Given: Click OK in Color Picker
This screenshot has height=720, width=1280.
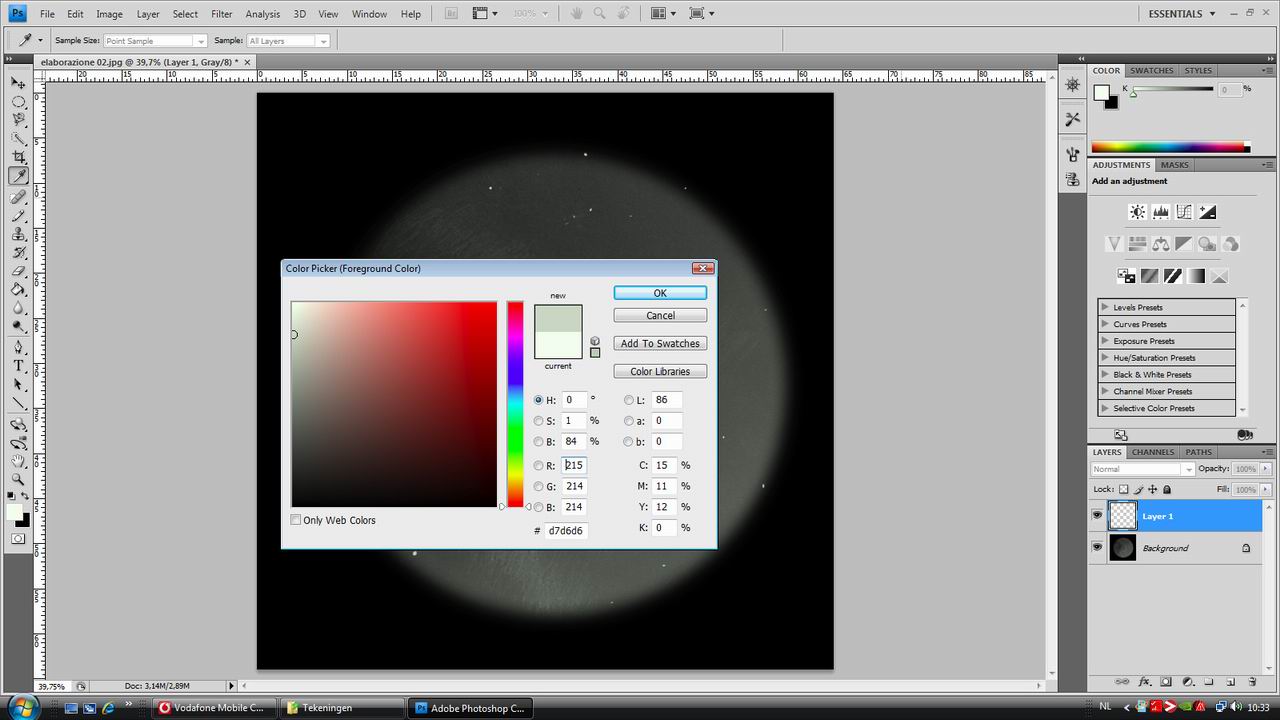Looking at the screenshot, I should [x=660, y=293].
